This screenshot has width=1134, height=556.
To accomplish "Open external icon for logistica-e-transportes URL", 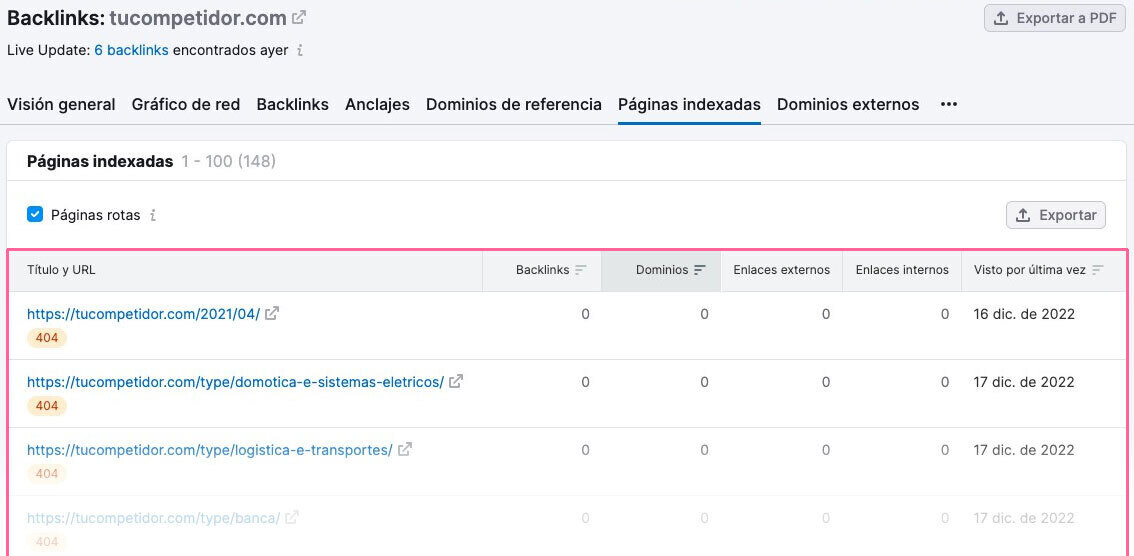I will (x=405, y=450).
